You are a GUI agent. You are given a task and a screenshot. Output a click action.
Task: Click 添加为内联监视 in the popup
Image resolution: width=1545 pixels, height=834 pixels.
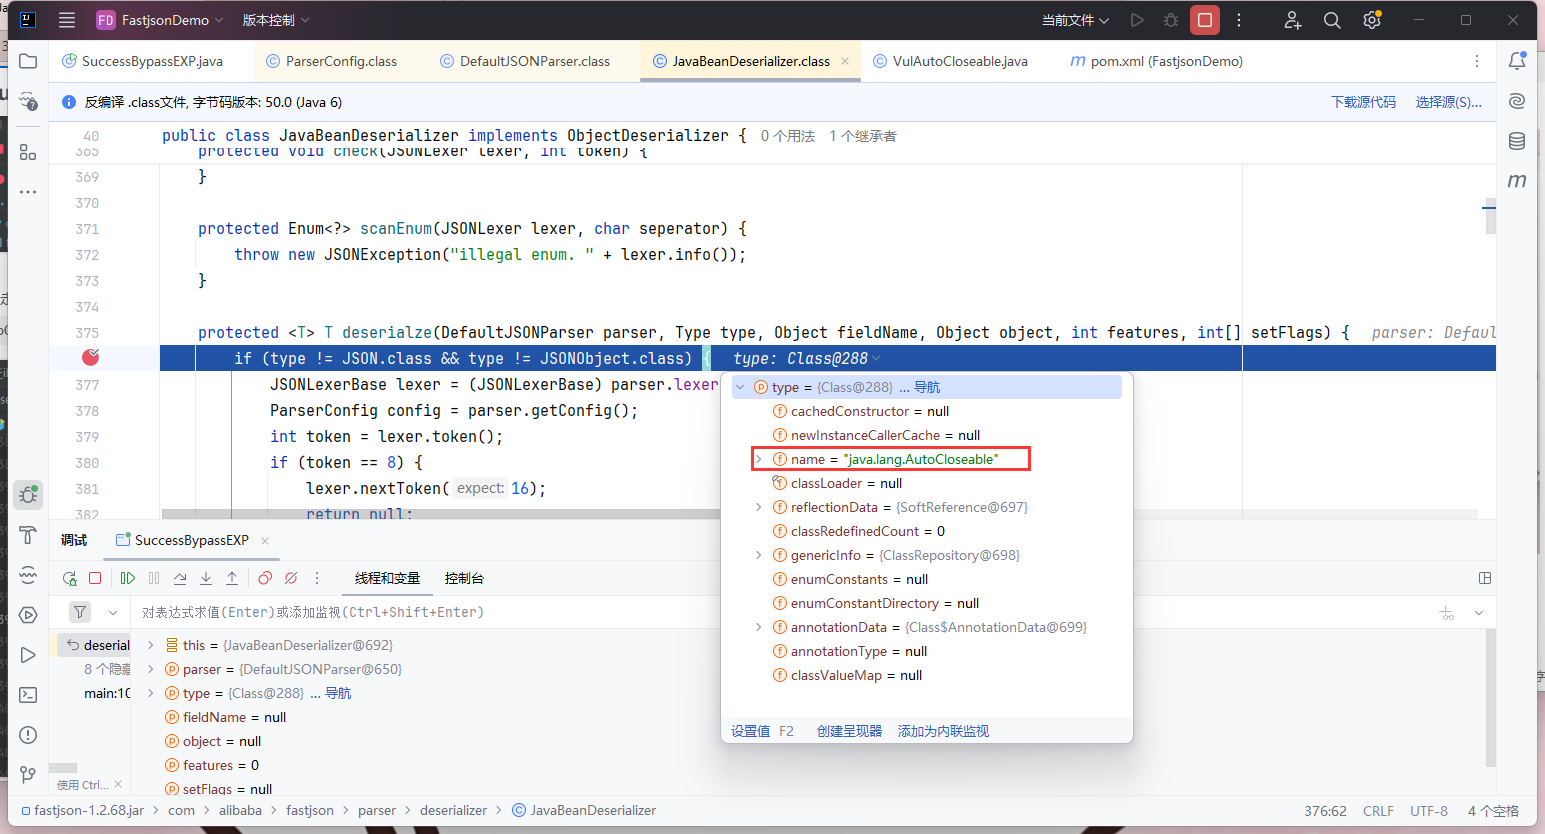click(943, 731)
